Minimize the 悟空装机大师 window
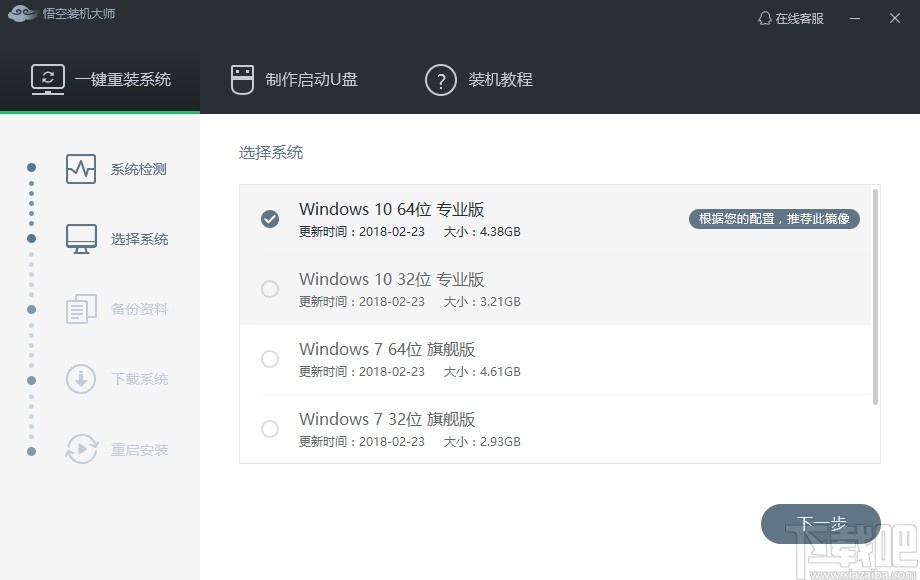Image resolution: width=920 pixels, height=580 pixels. pyautogui.click(x=855, y=18)
